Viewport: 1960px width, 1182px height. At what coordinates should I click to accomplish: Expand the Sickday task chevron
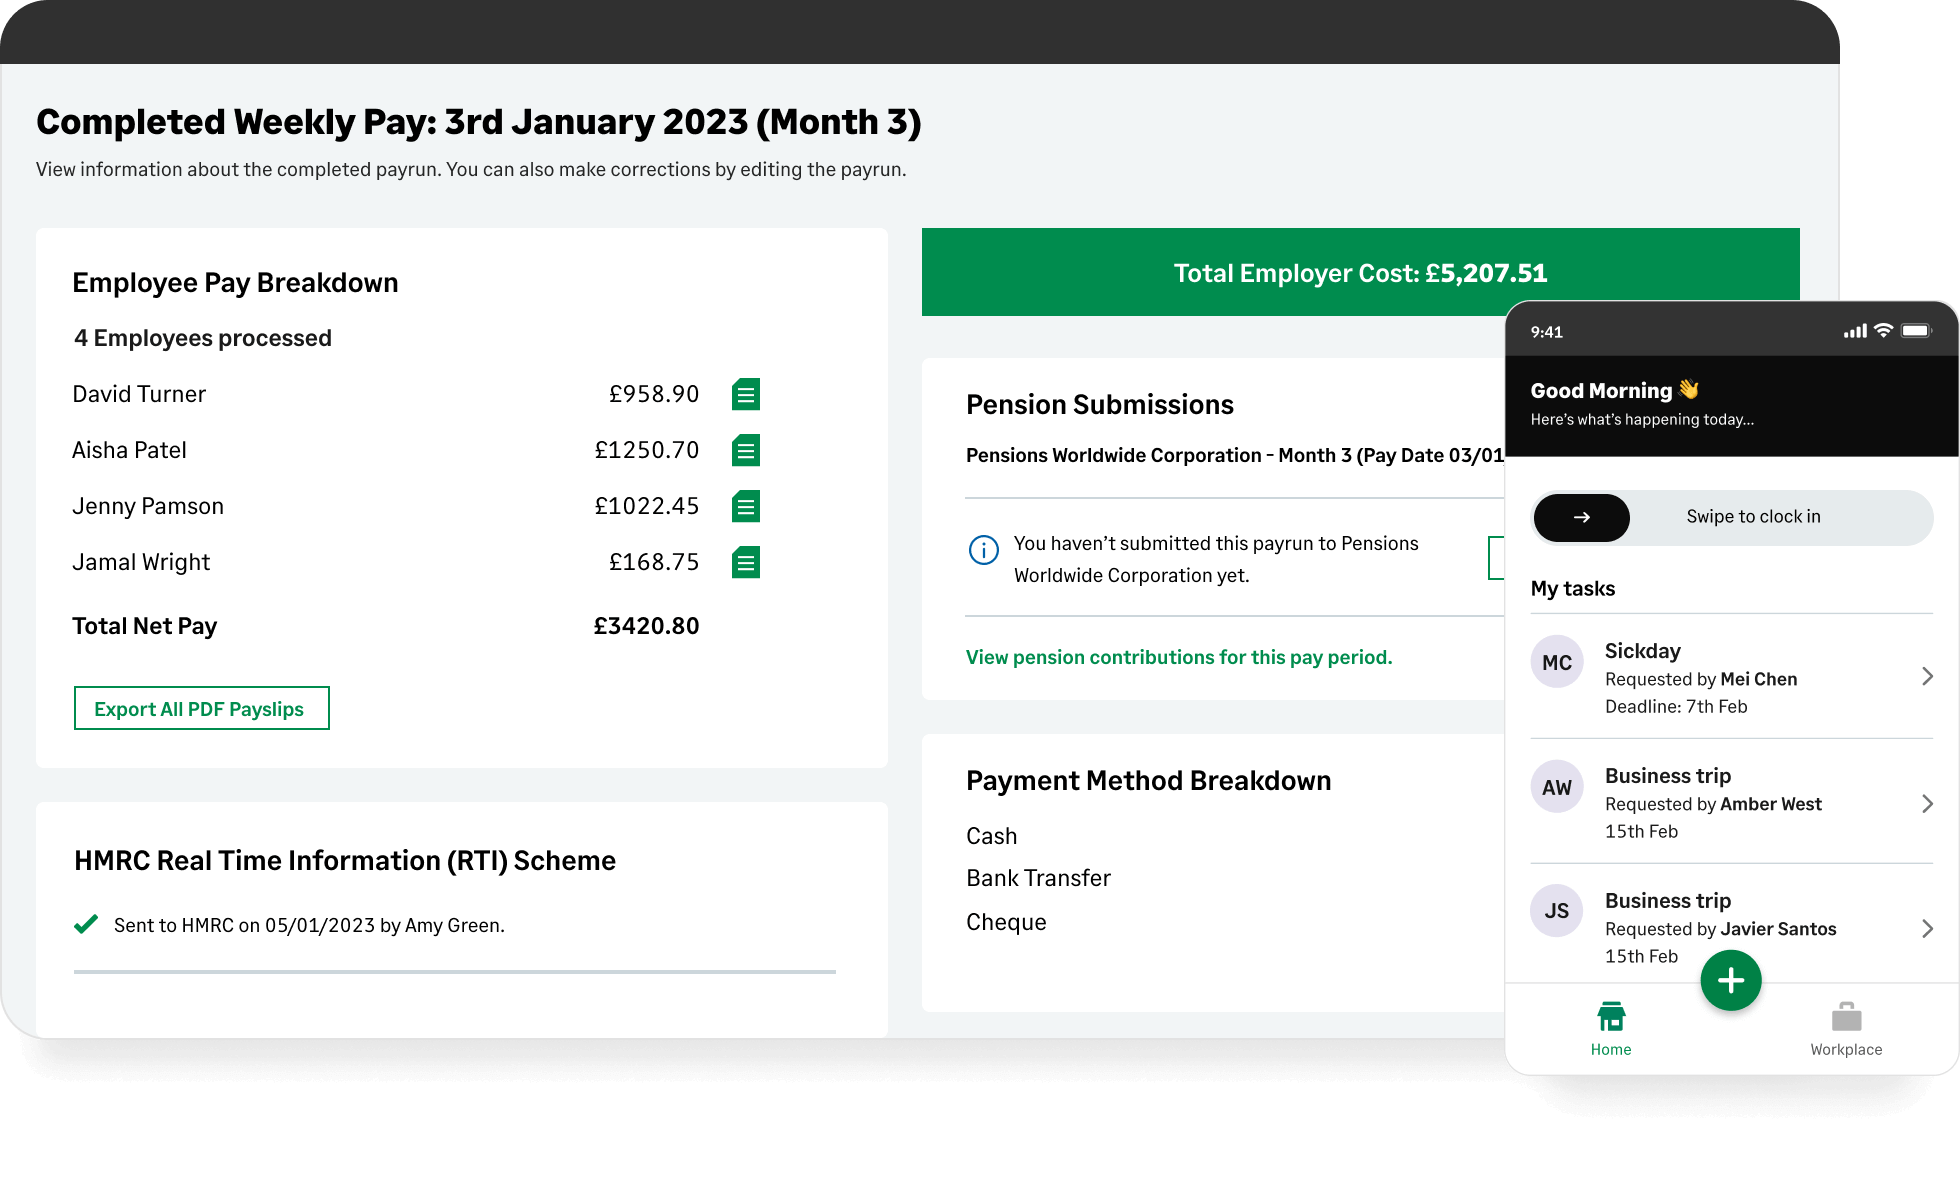pyautogui.click(x=1926, y=677)
